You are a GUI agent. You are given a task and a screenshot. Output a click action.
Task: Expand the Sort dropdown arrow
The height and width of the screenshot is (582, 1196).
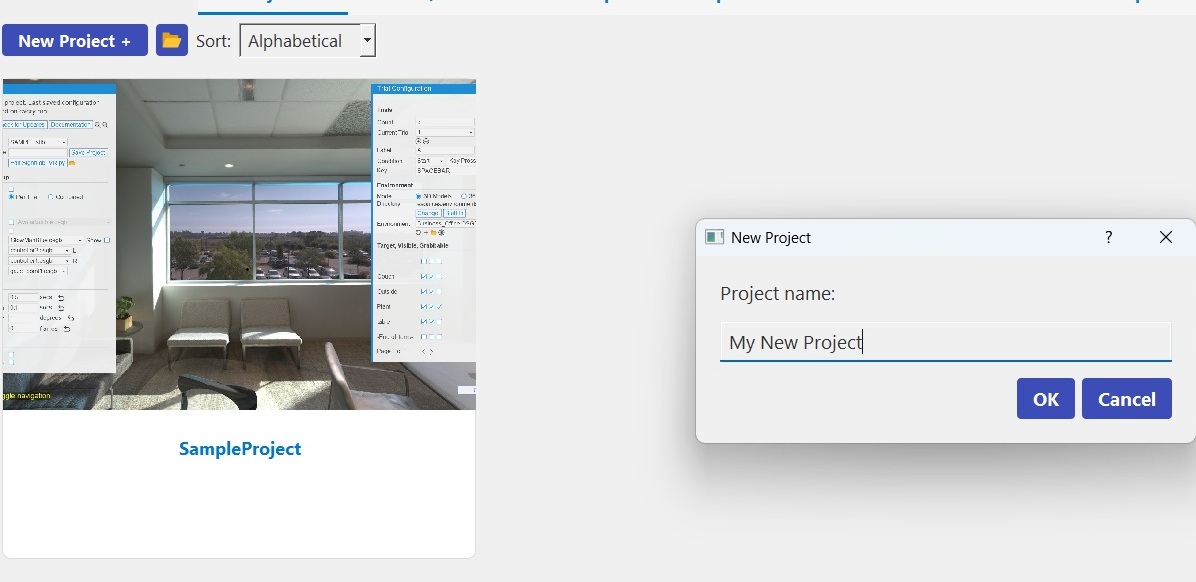pos(367,41)
